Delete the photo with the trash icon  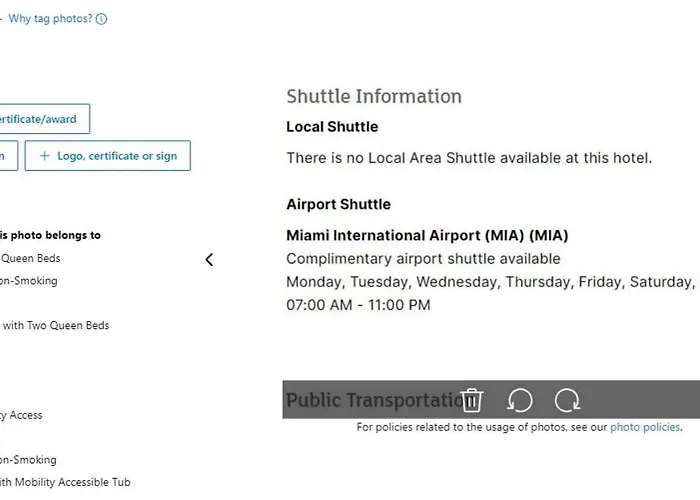tap(471, 400)
